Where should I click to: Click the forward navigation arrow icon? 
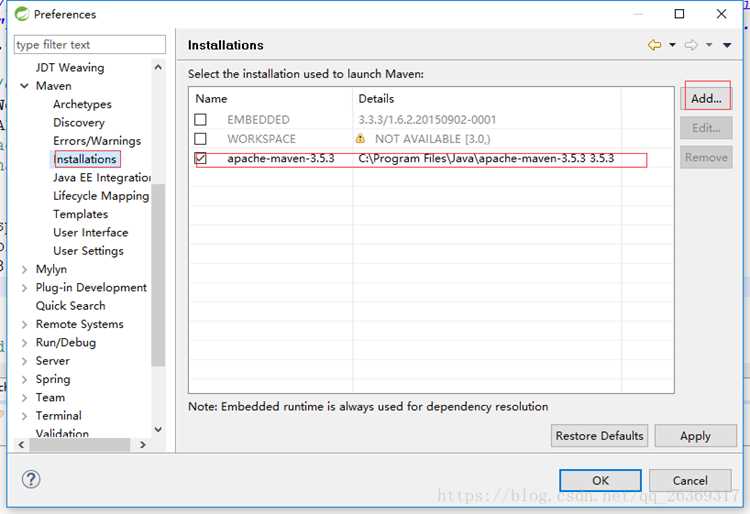(691, 45)
